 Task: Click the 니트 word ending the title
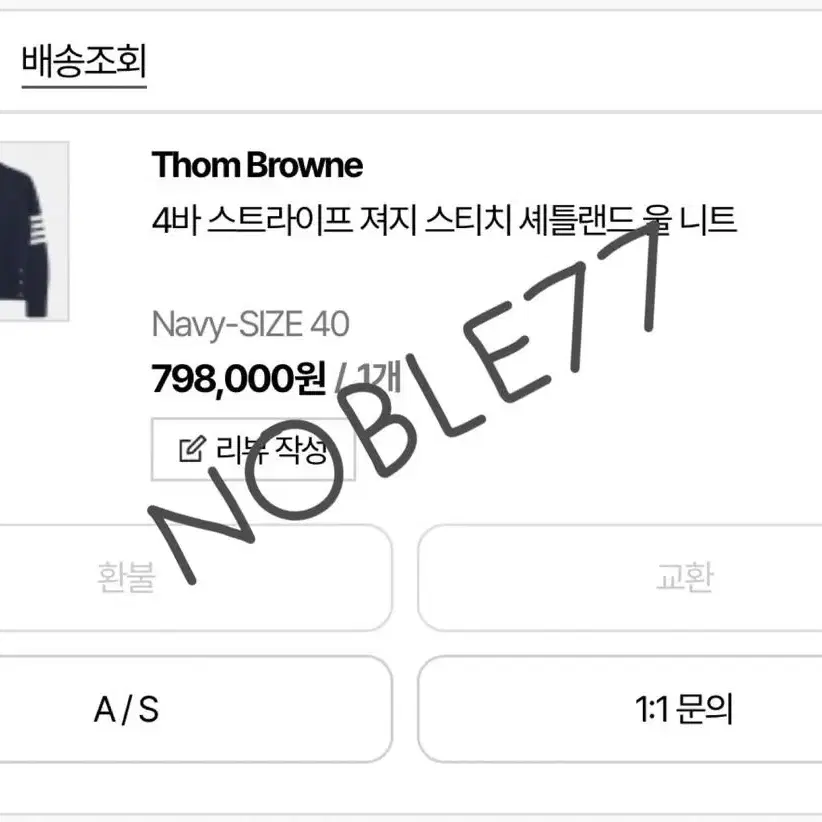(708, 220)
